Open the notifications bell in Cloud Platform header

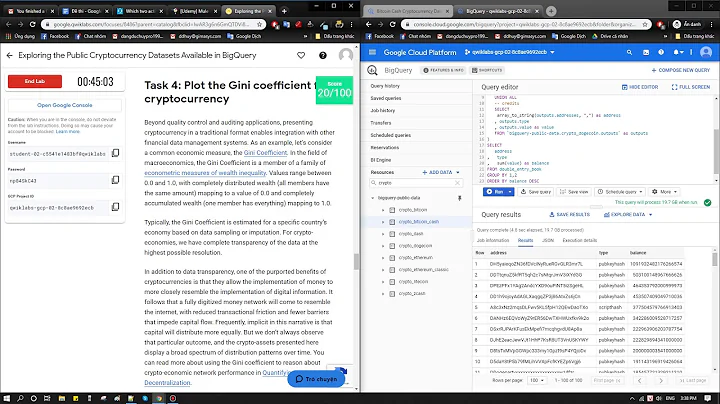click(676, 52)
